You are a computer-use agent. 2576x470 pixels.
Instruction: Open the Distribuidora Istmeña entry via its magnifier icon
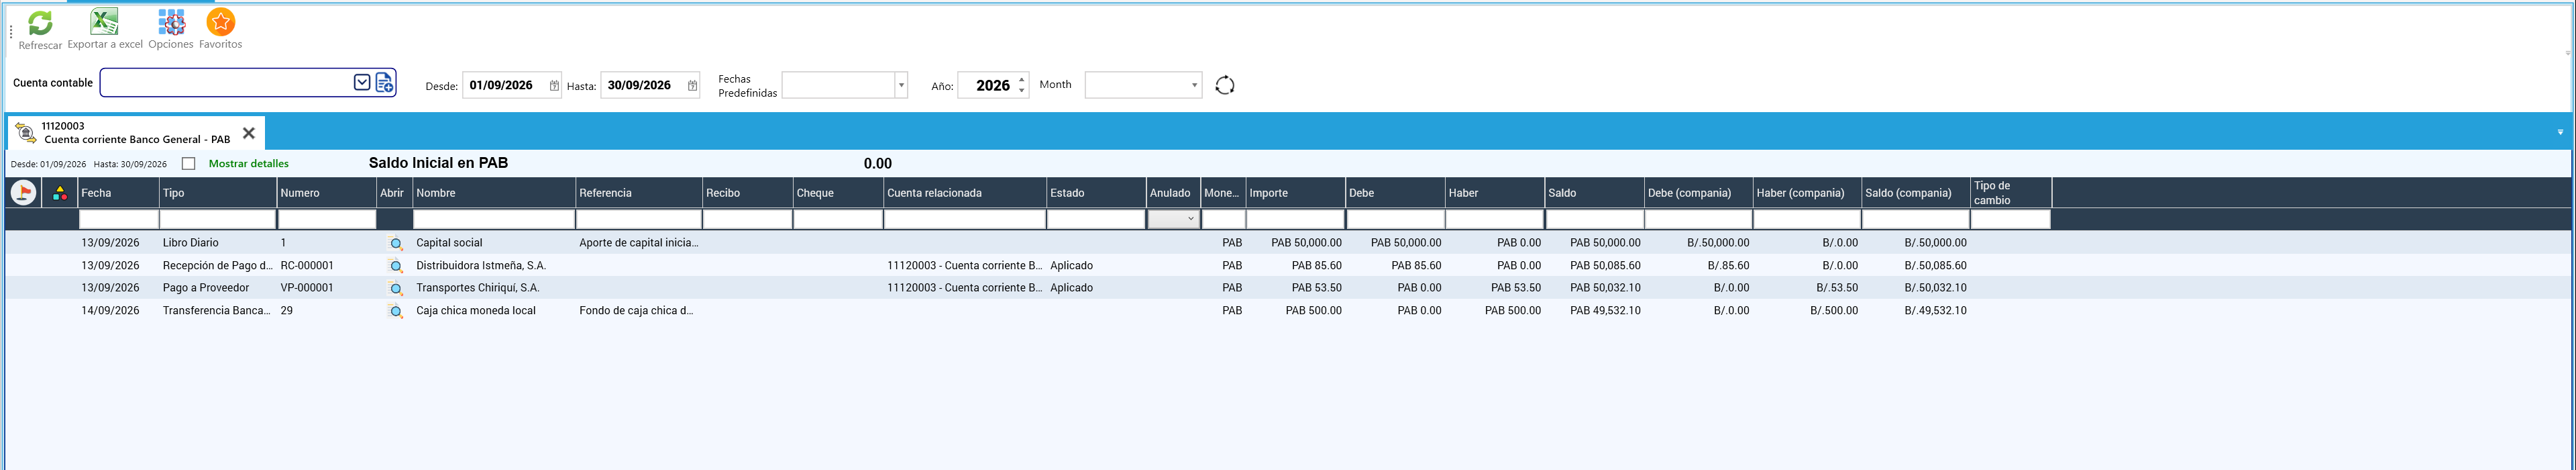396,266
